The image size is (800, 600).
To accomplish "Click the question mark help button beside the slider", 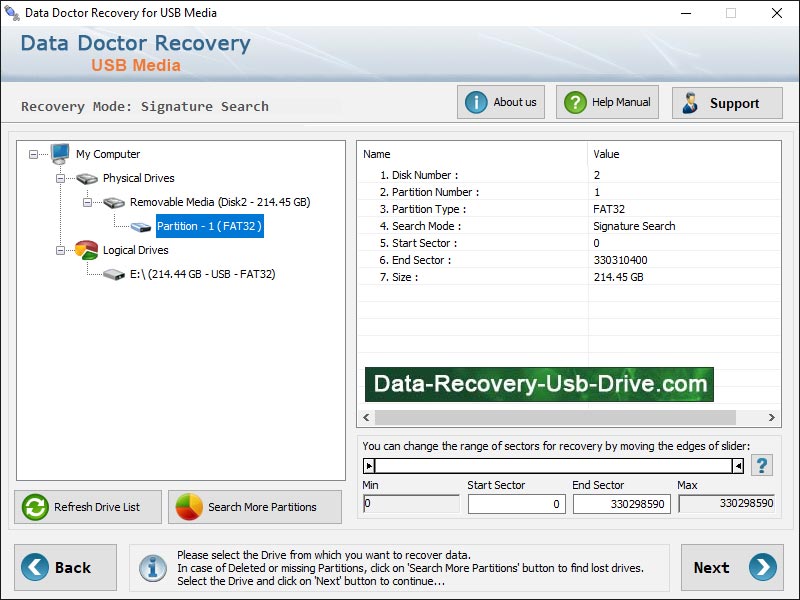I will [x=762, y=463].
